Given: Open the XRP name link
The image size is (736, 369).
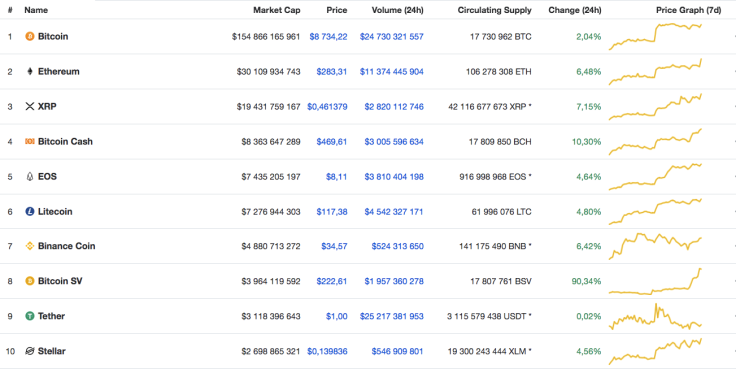Looking at the screenshot, I should [x=47, y=107].
